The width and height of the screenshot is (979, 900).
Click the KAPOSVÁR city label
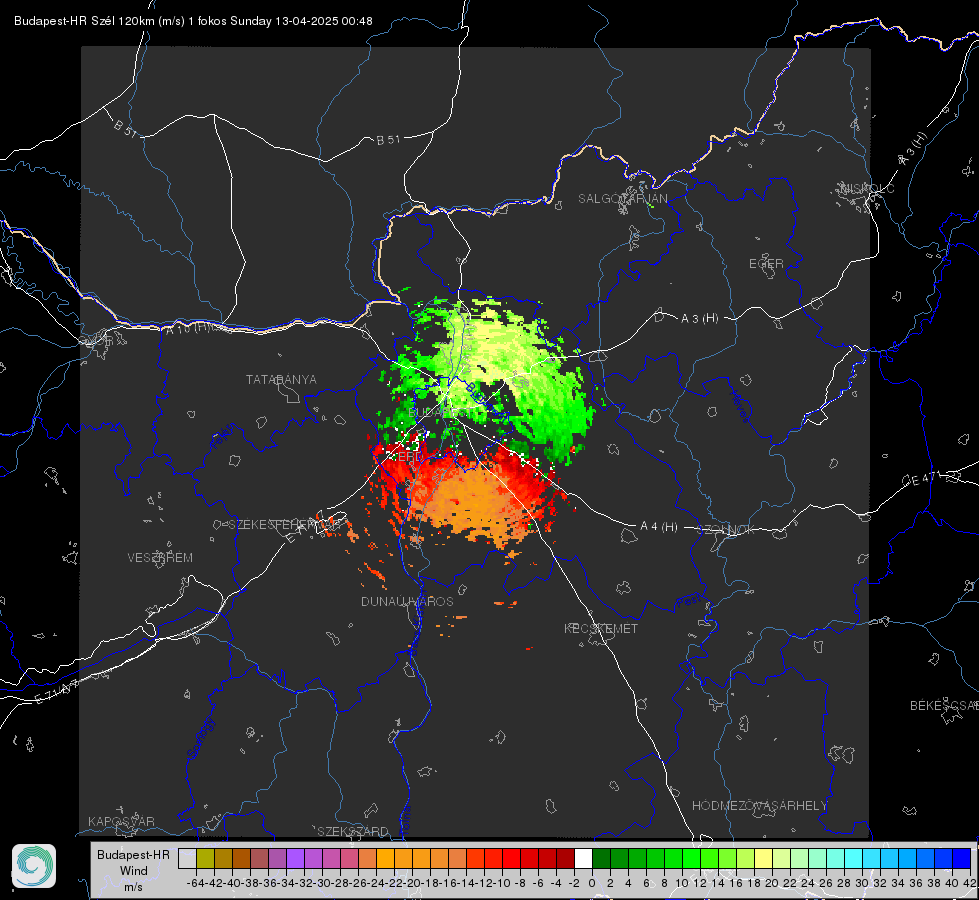[x=121, y=821]
